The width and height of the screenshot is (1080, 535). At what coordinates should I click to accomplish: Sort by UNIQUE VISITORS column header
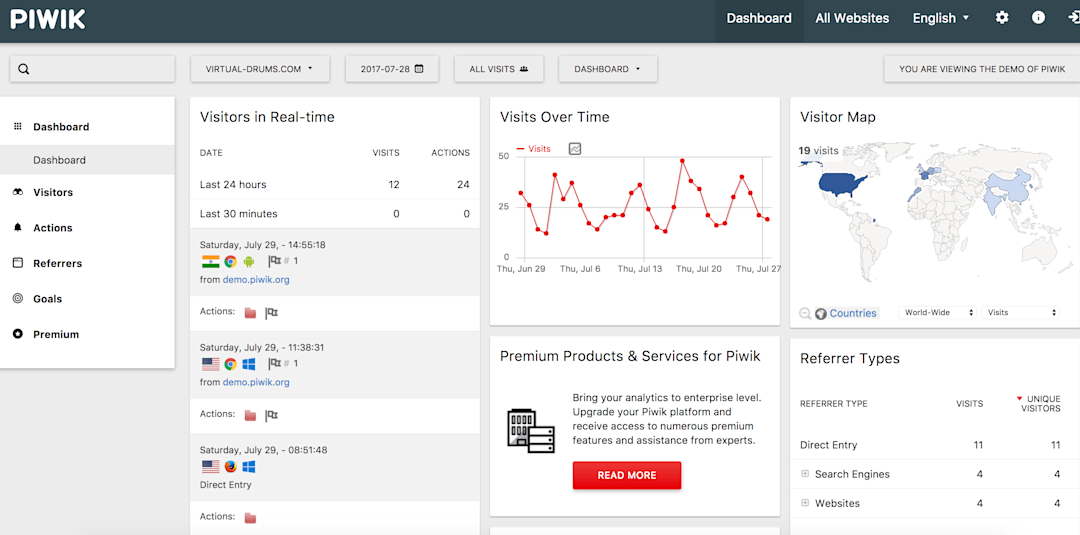tap(1039, 403)
